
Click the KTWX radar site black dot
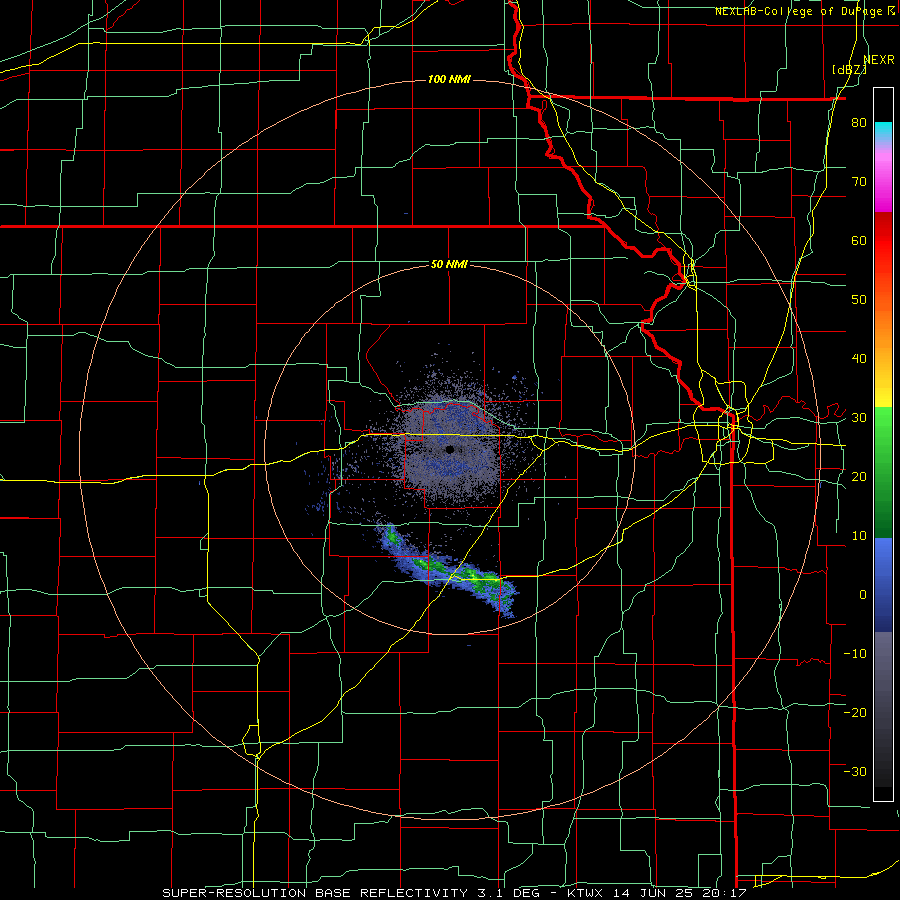[x=450, y=449]
